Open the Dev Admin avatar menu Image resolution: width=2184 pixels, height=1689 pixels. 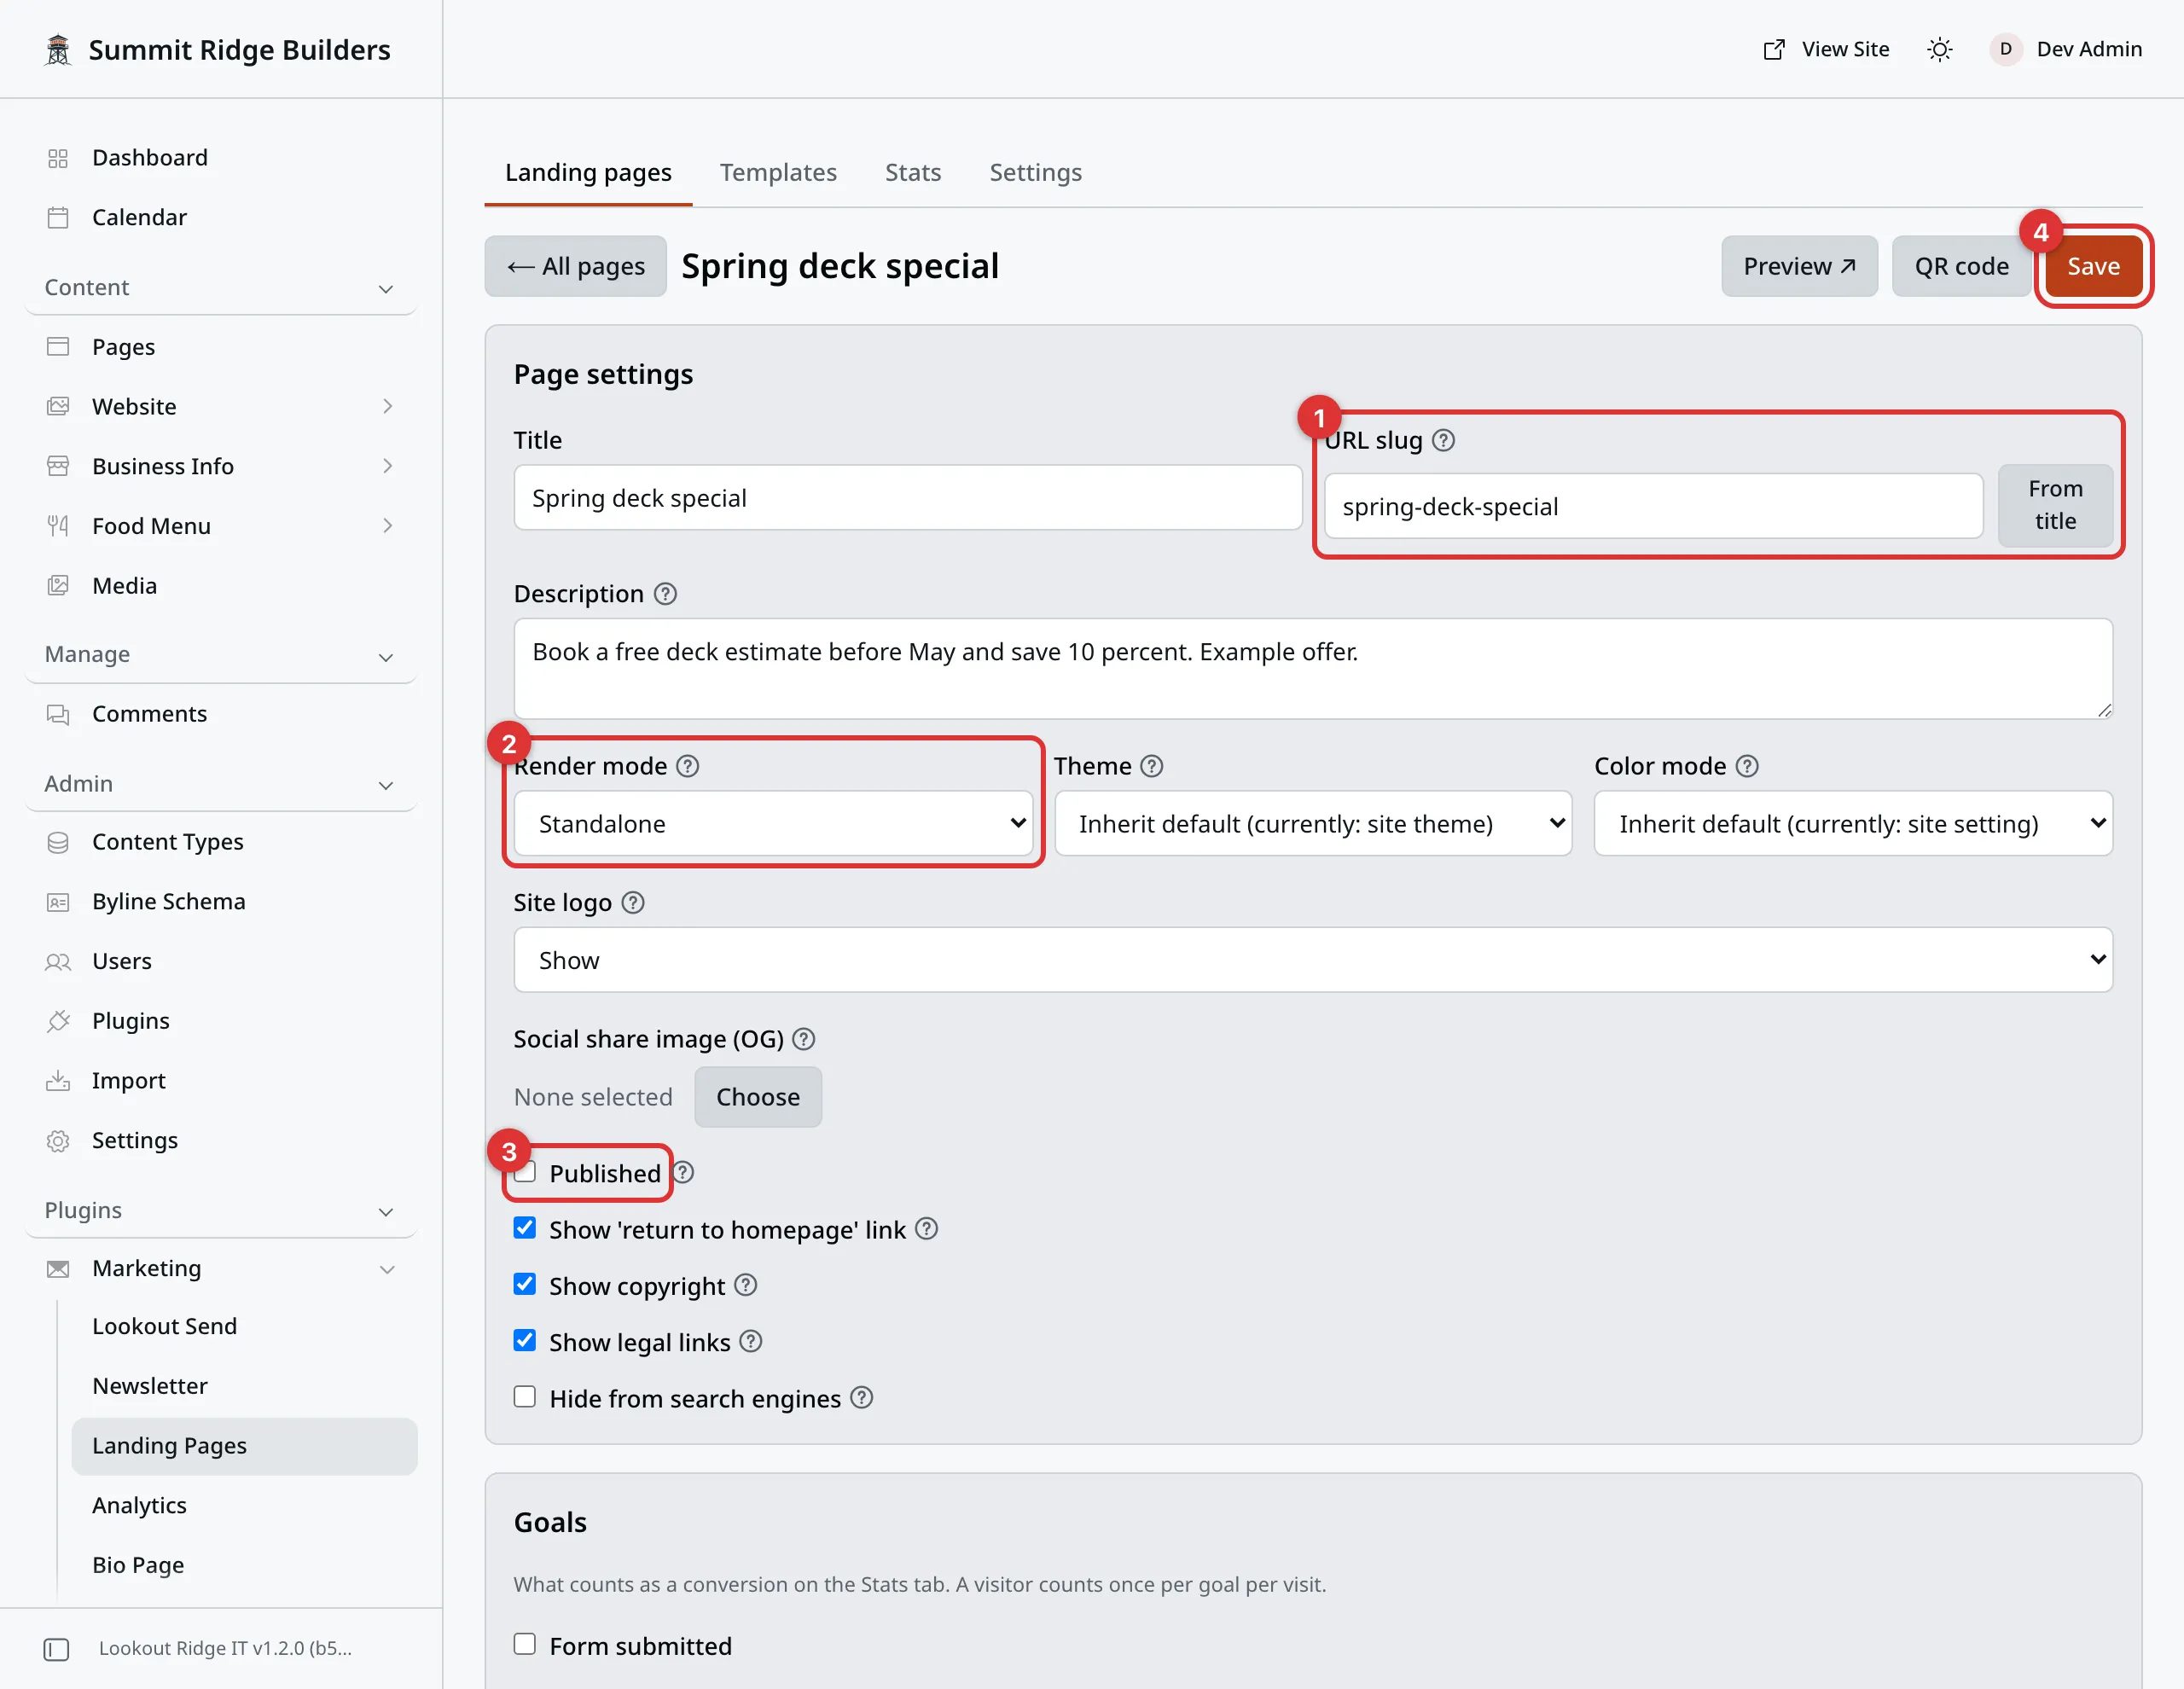click(x=2066, y=49)
